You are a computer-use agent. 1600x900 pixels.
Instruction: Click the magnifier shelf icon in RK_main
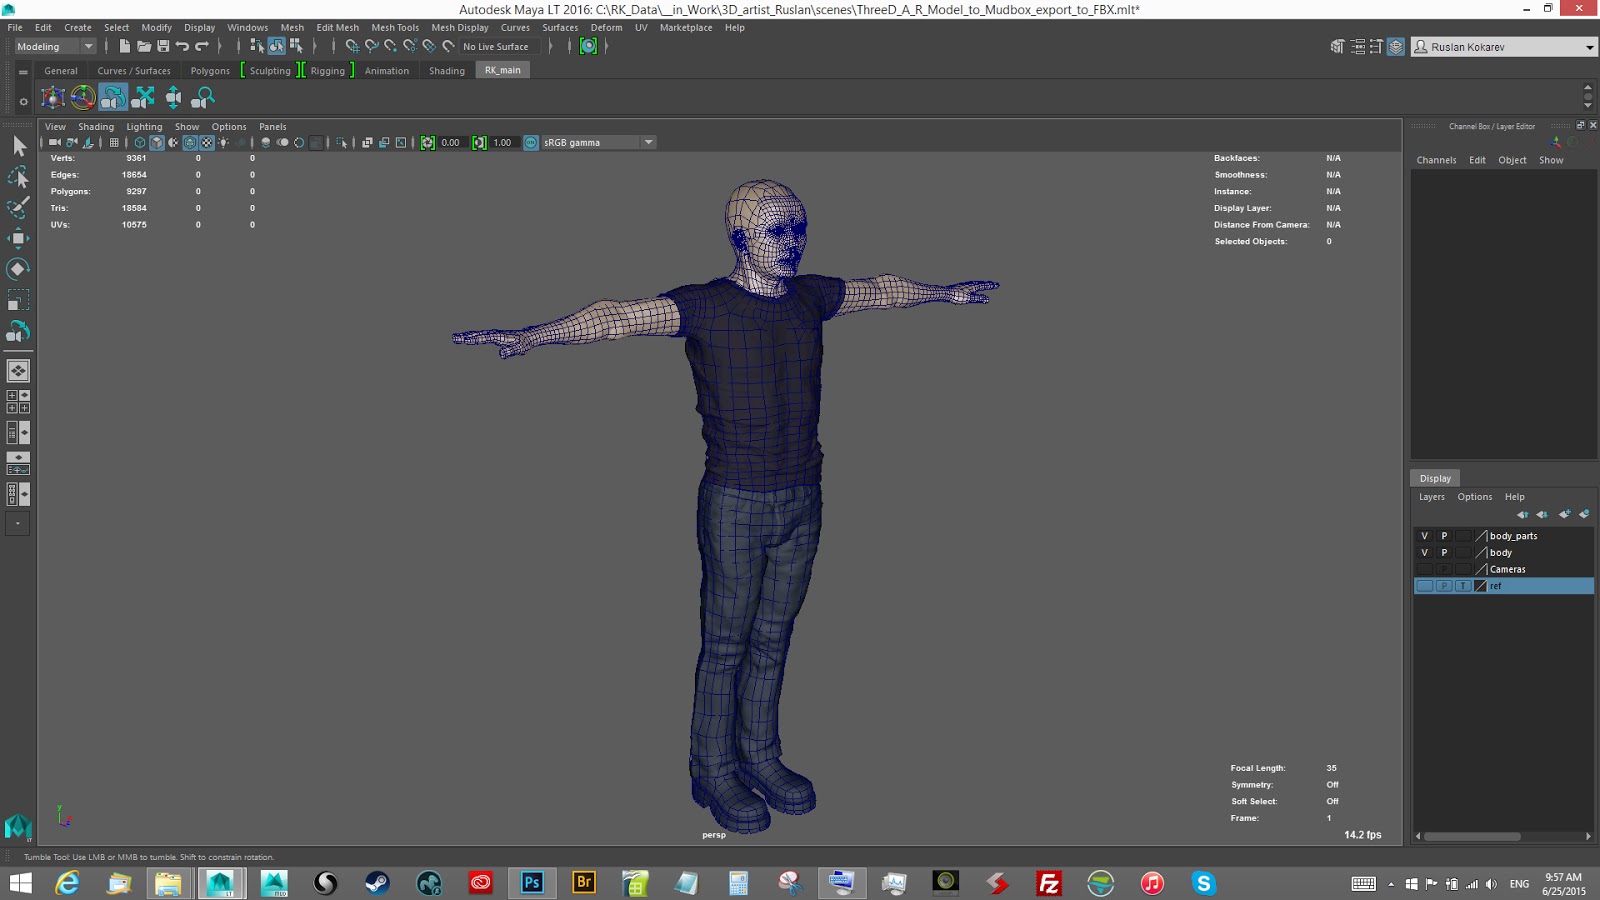(x=203, y=97)
